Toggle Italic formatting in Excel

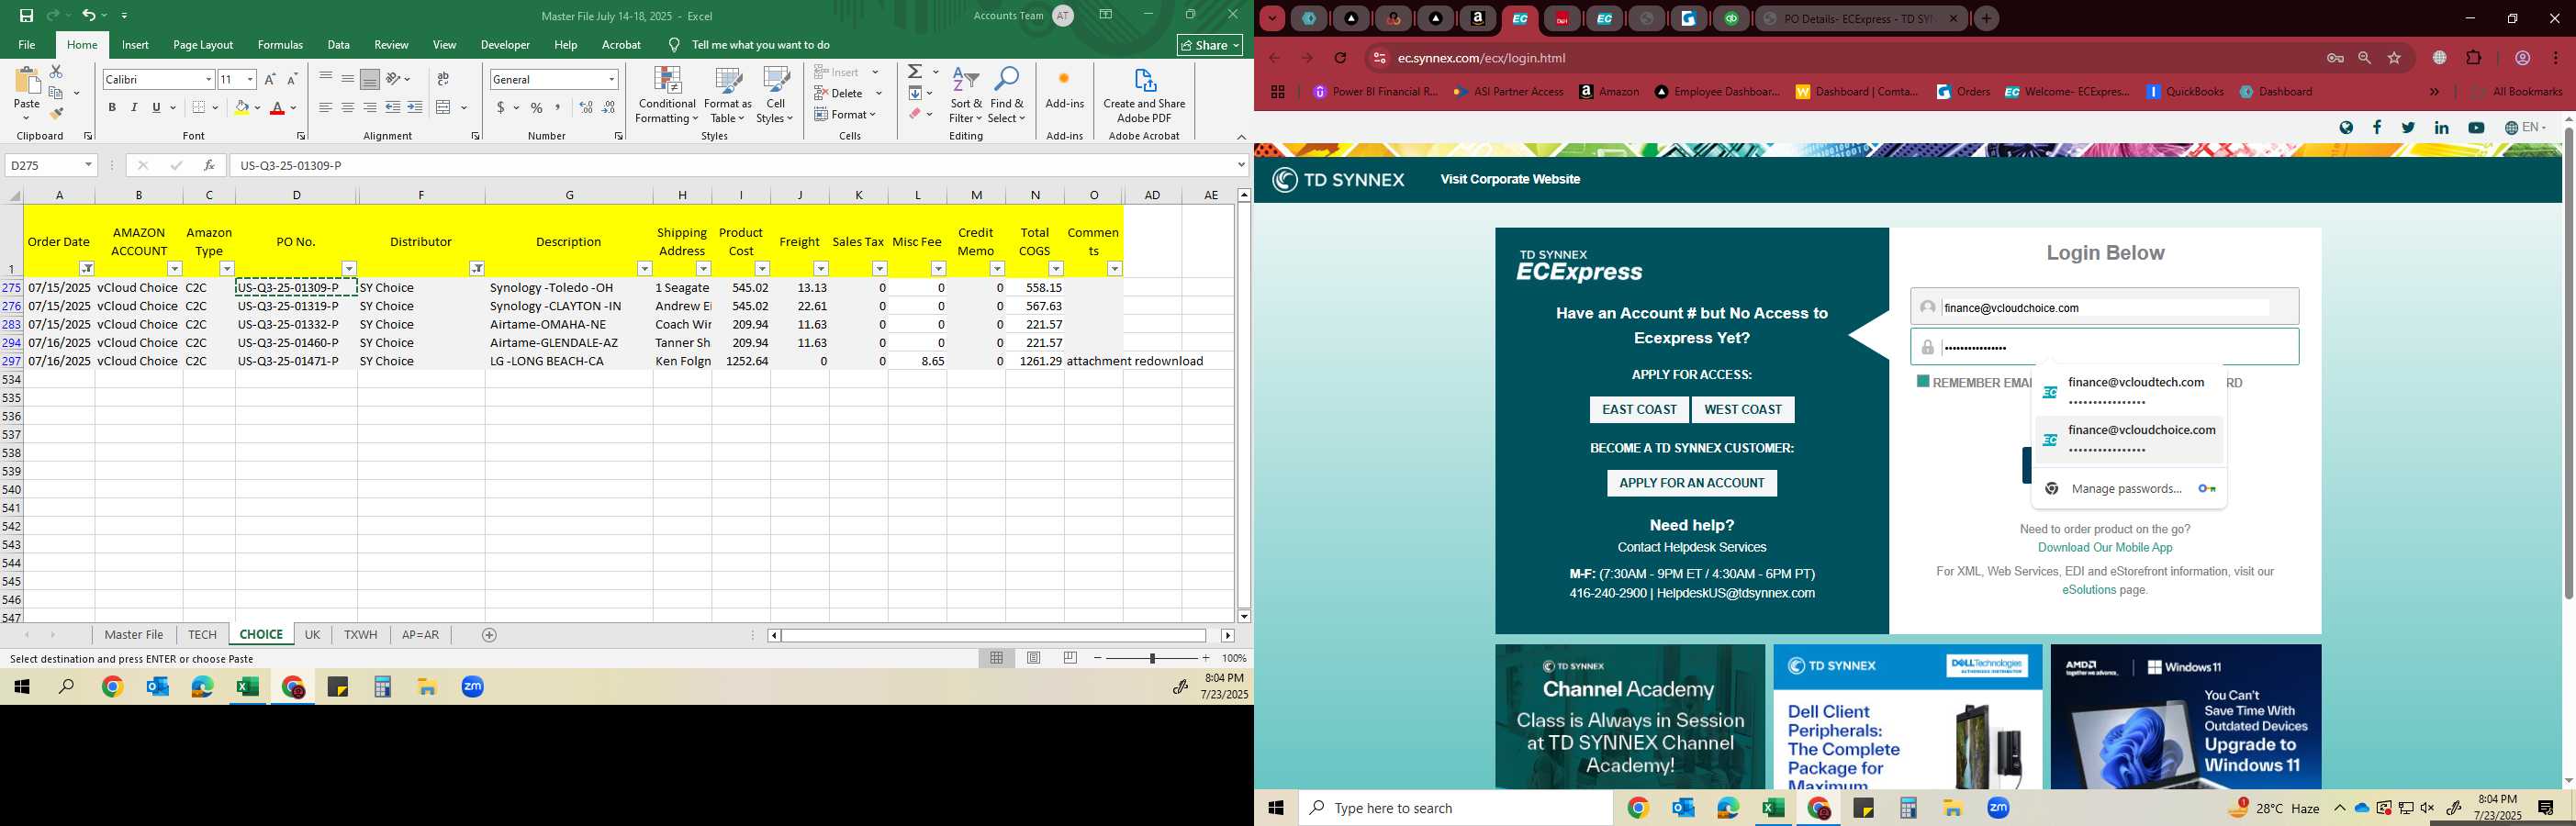[x=134, y=108]
